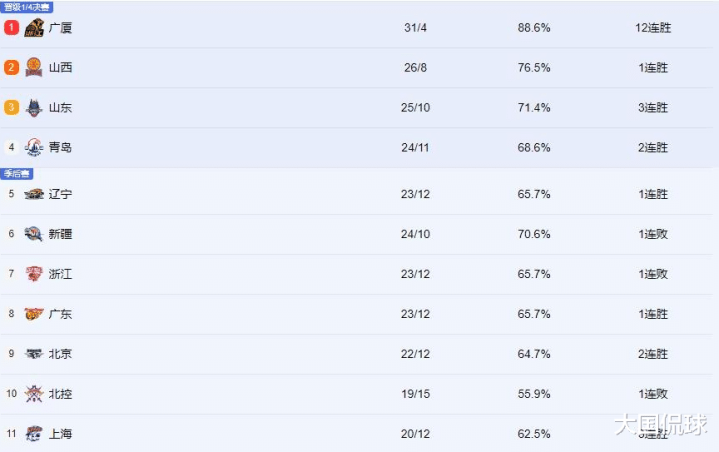719x452 pixels.
Task: Click the 12连胜 streak for 广厦
Action: click(652, 28)
